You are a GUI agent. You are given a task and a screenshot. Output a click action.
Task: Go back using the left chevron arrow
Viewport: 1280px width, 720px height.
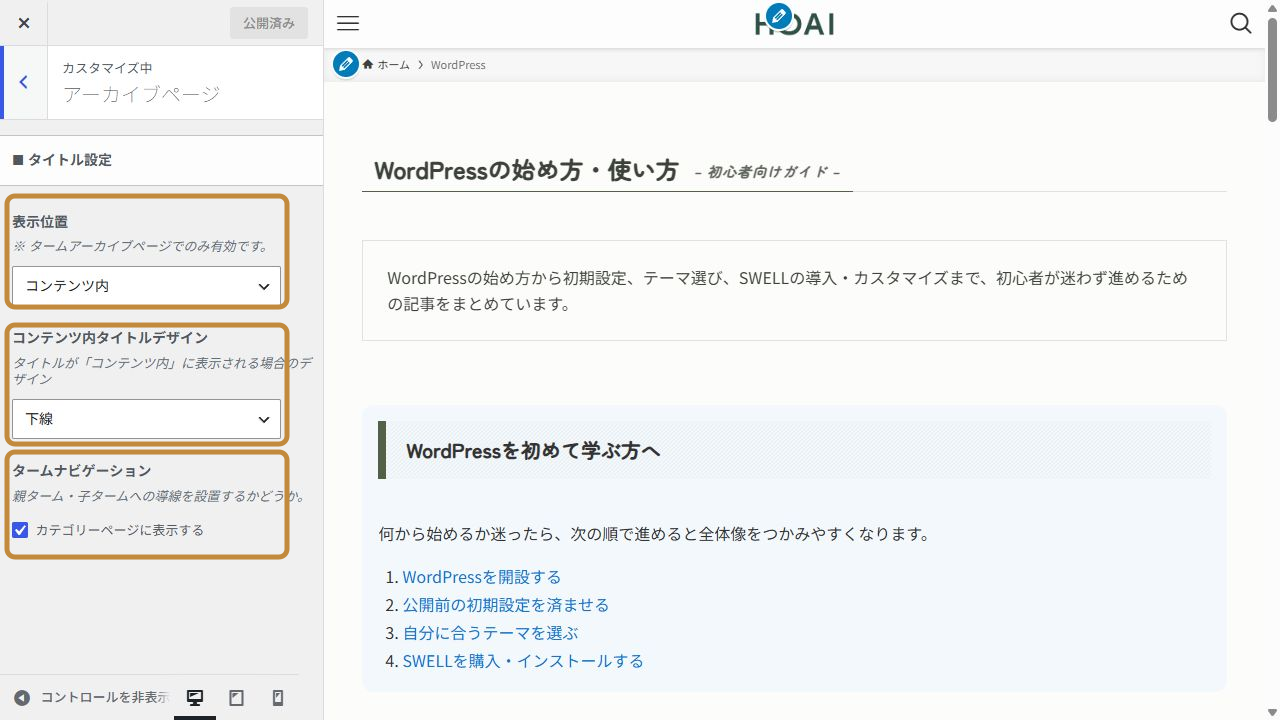[x=23, y=82]
